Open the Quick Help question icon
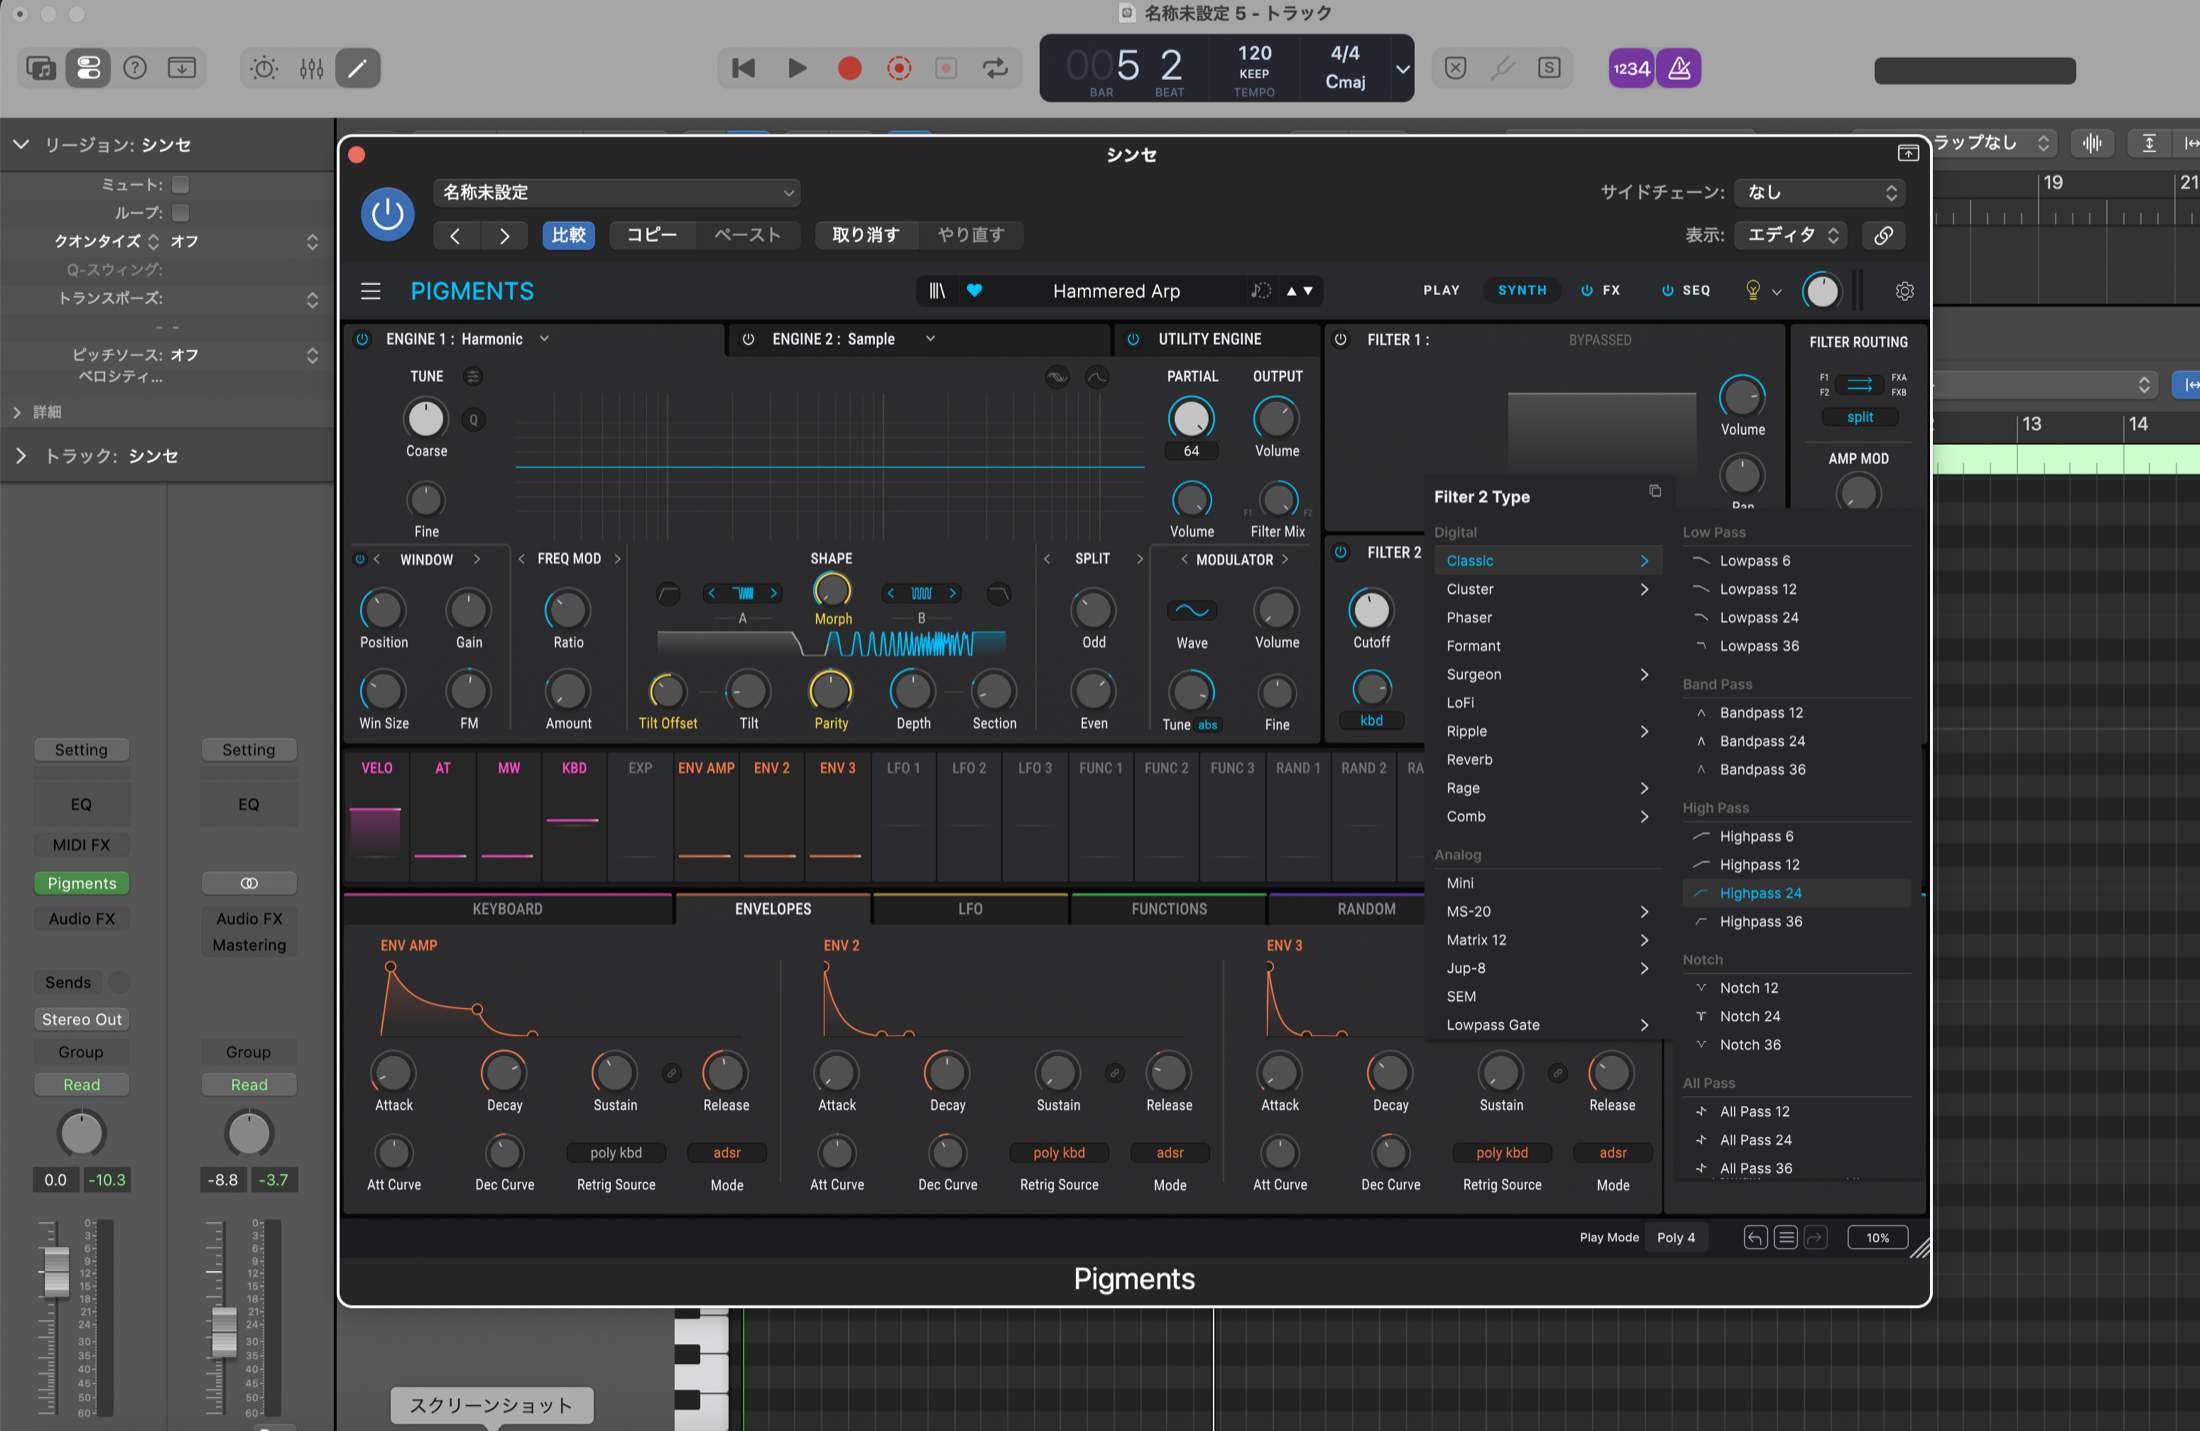 pos(135,68)
